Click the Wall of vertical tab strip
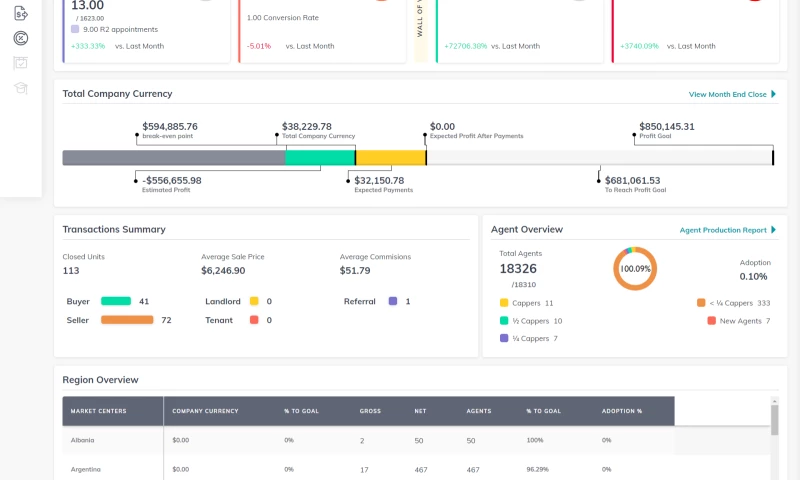The width and height of the screenshot is (800, 480). [421, 30]
